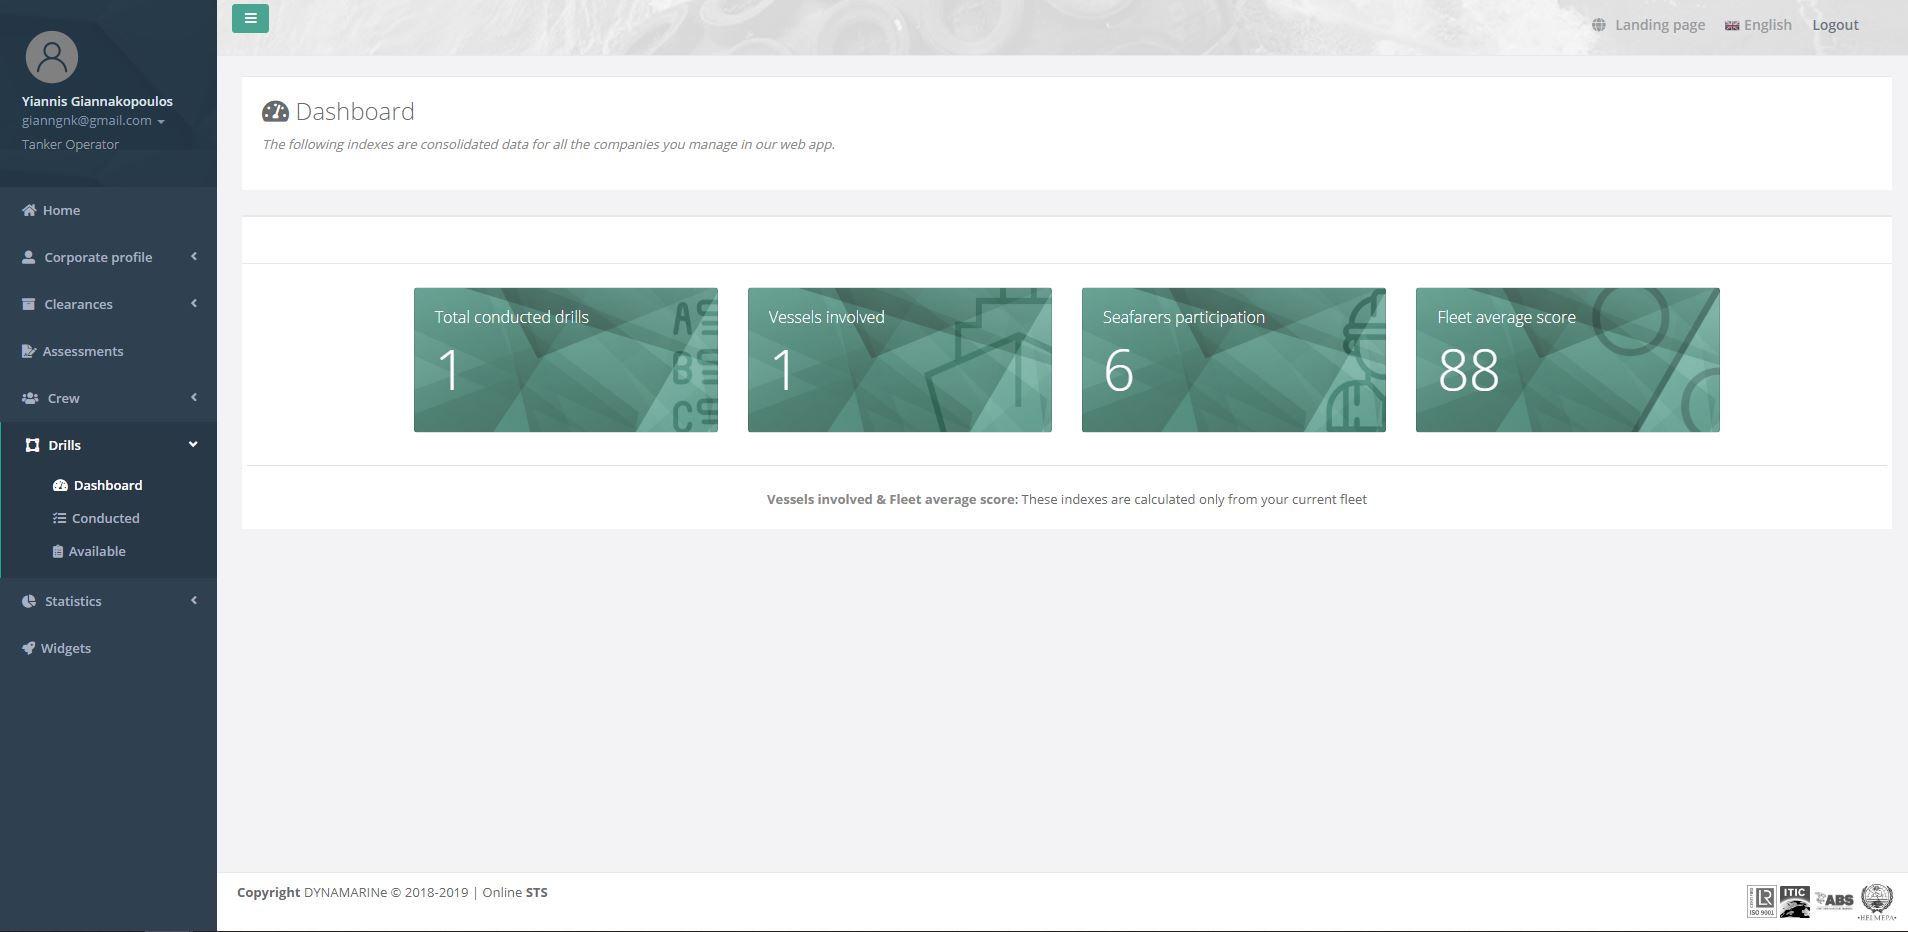Select Available under Drills
This screenshot has width=1908, height=932.
coord(96,551)
